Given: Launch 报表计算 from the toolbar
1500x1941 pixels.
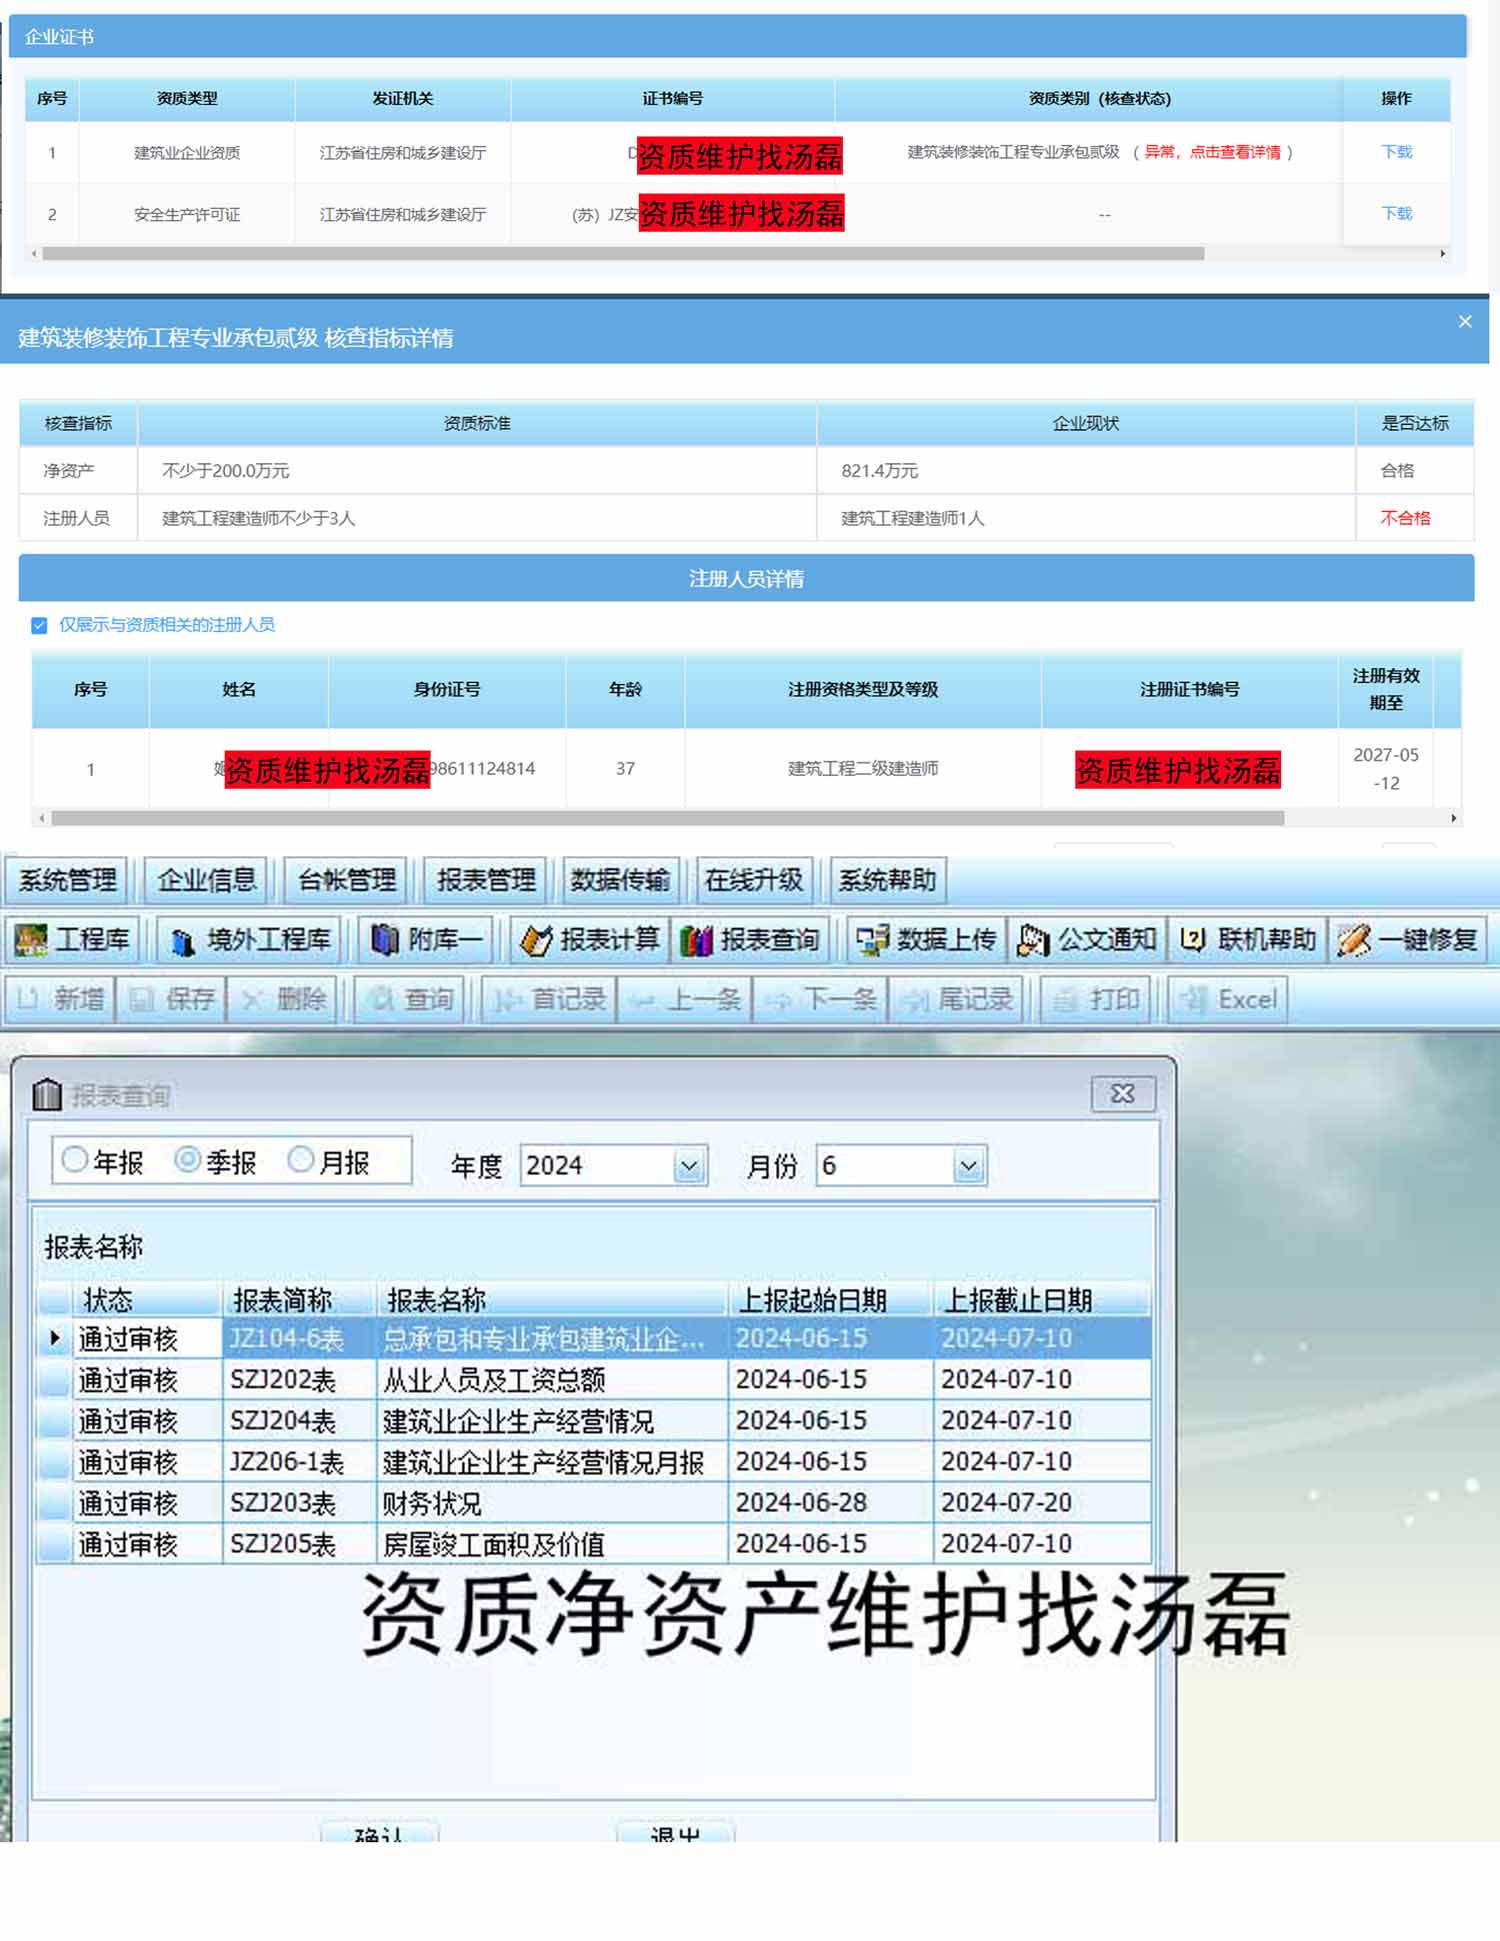Looking at the screenshot, I should pos(590,939).
